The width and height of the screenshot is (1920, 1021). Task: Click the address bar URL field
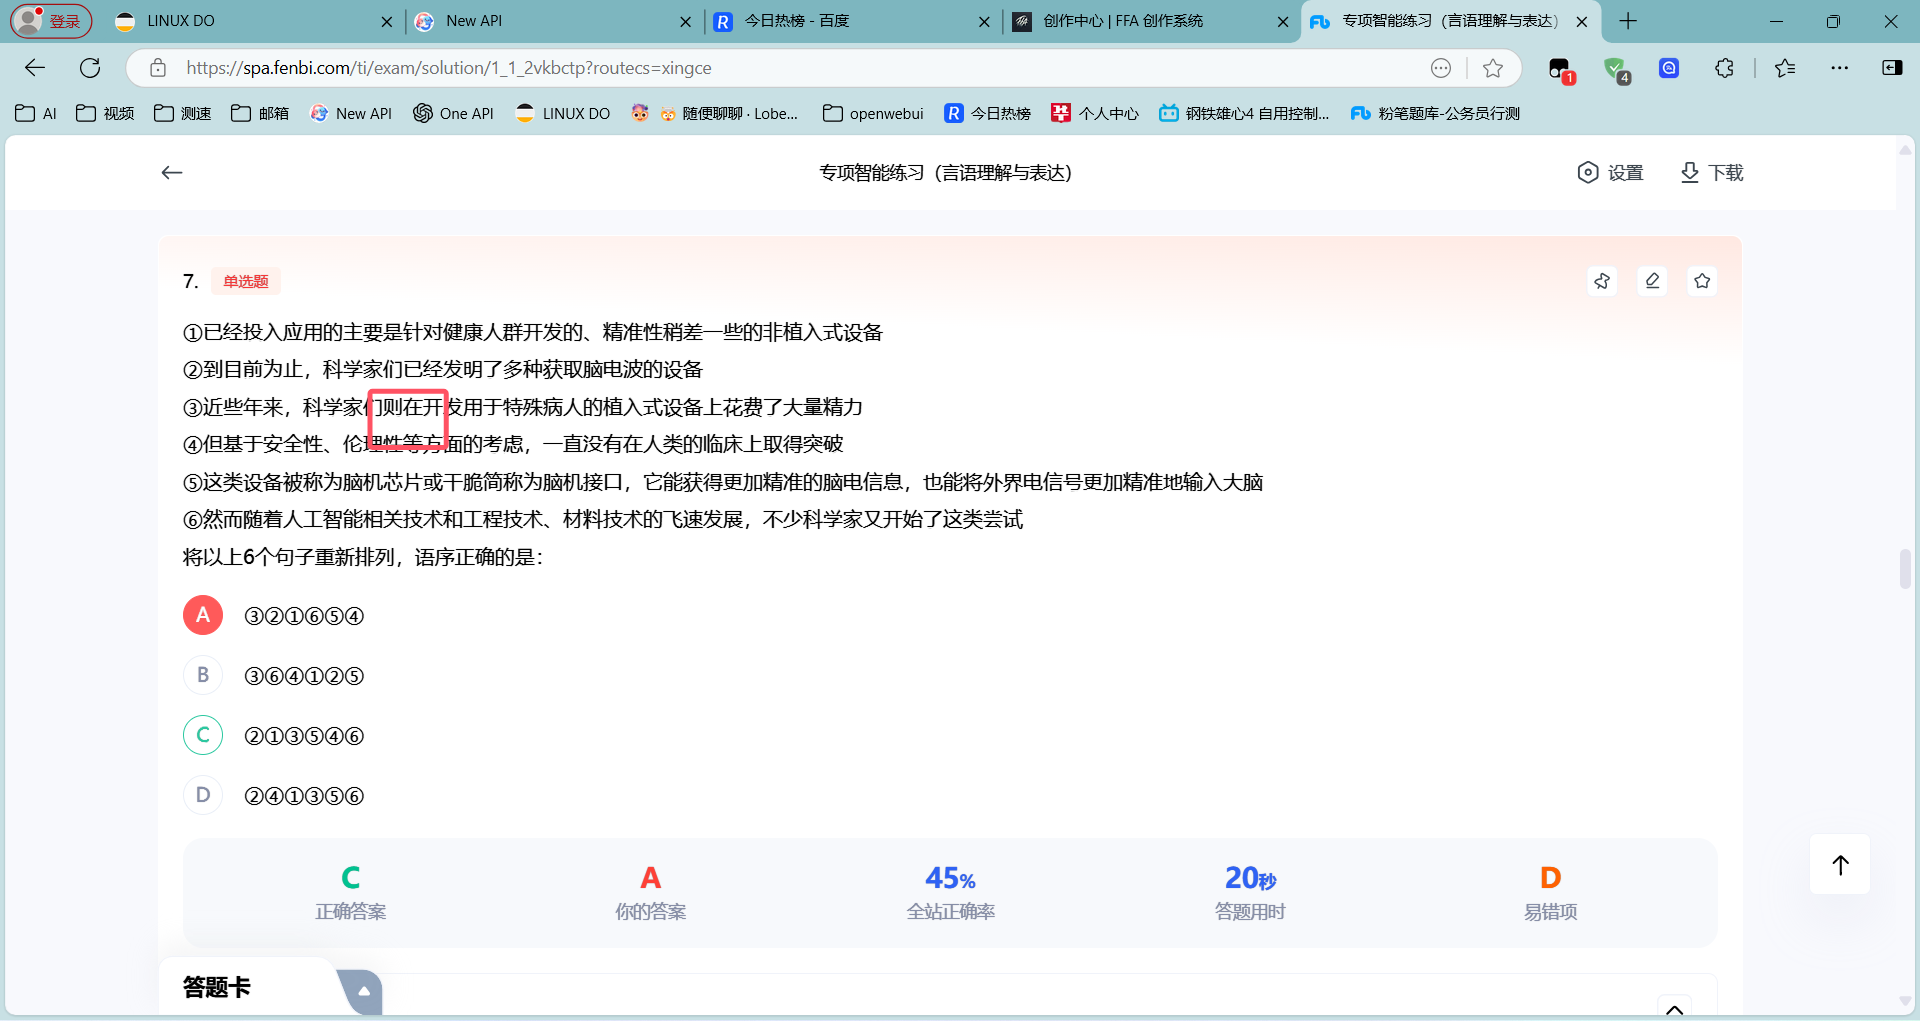tap(790, 68)
